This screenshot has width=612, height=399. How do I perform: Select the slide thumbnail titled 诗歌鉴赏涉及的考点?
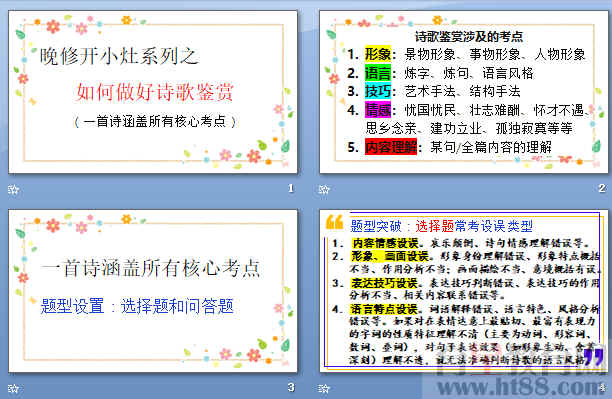pyautogui.click(x=464, y=92)
